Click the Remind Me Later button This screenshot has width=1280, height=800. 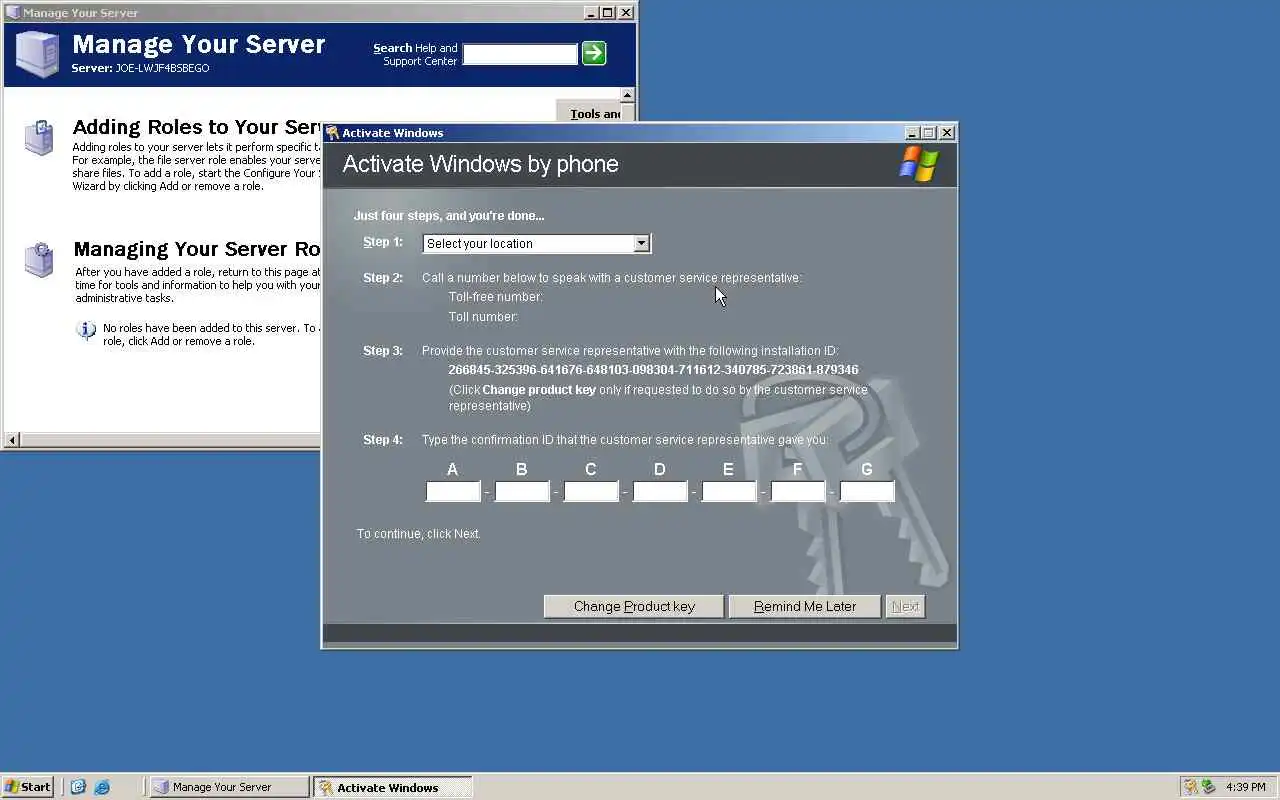pos(805,606)
